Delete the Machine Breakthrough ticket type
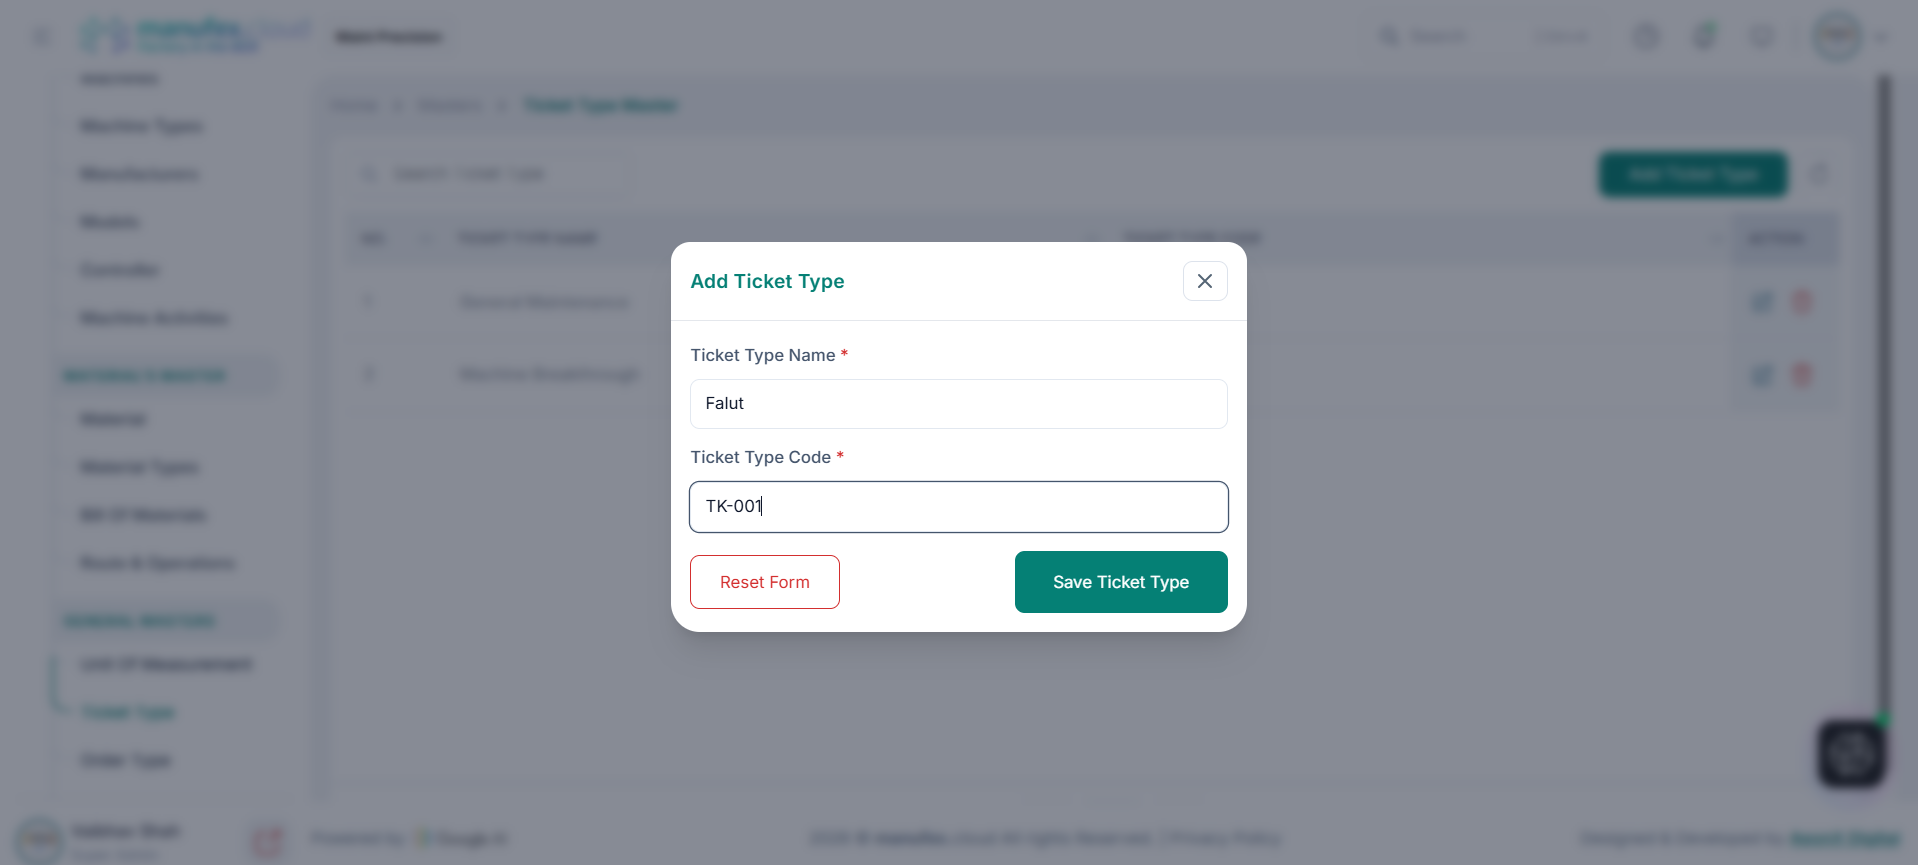This screenshot has height=865, width=1918. [1803, 375]
